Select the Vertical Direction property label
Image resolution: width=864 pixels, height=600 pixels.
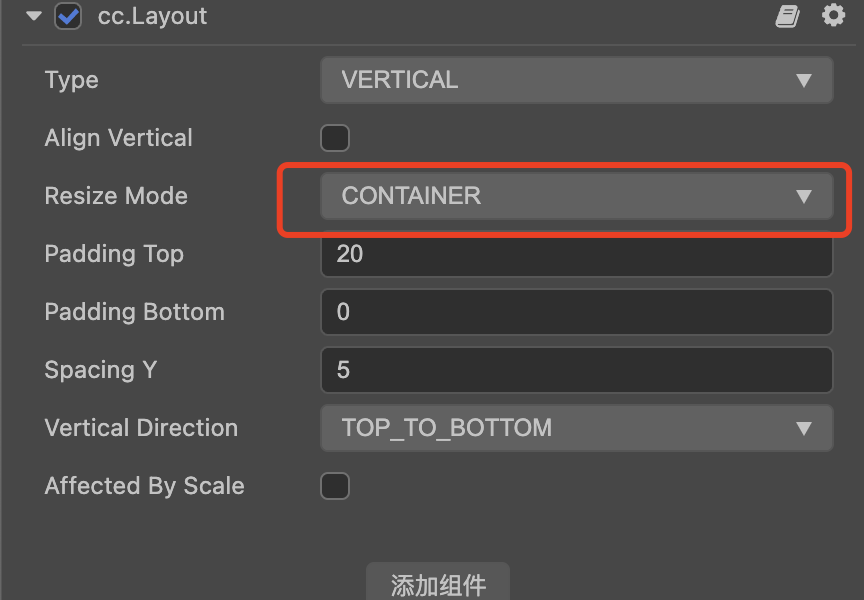[141, 428]
